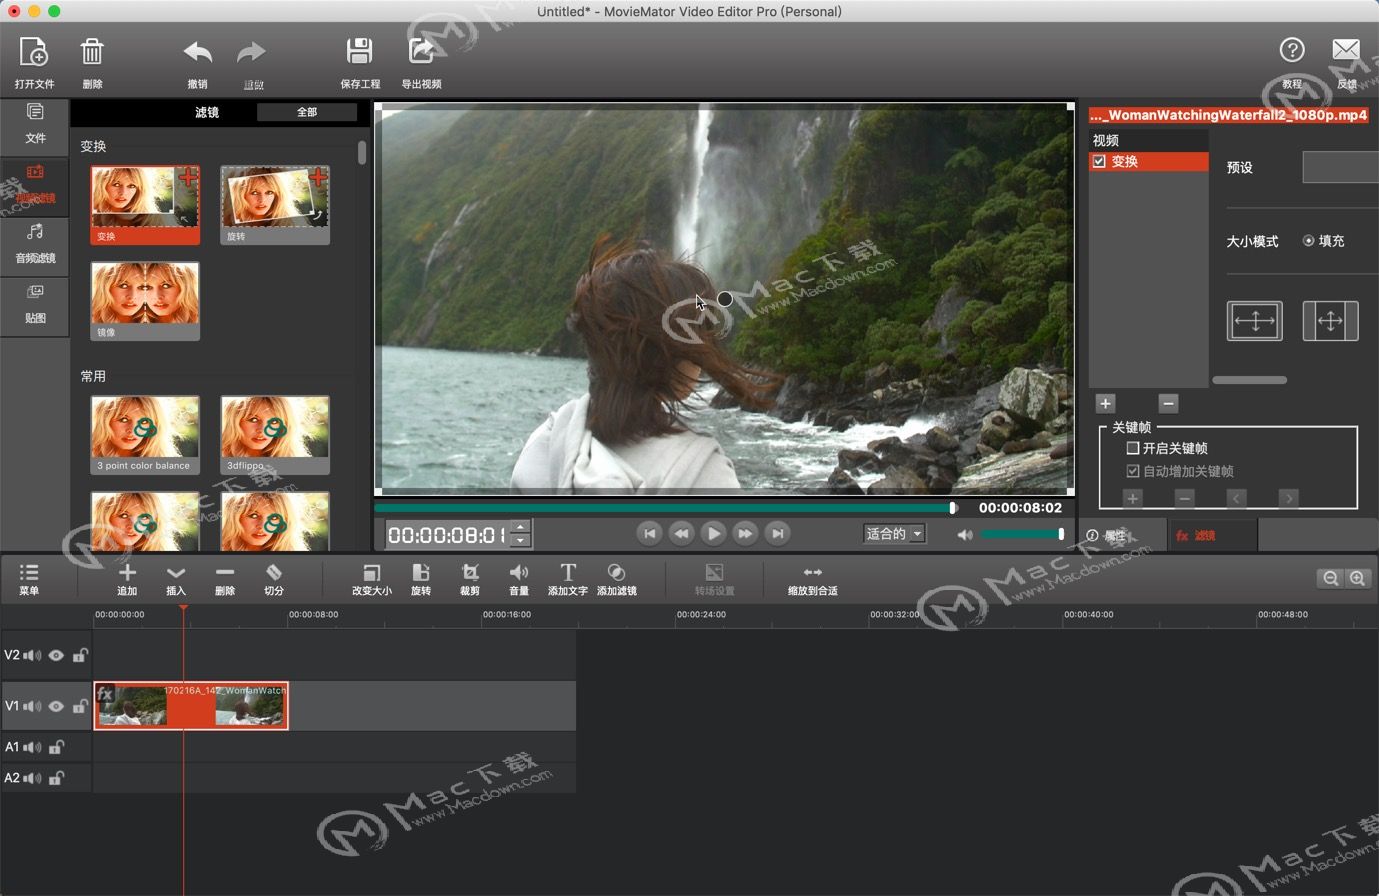Open the 预设 preset combo box
1379x896 pixels.
point(1340,167)
